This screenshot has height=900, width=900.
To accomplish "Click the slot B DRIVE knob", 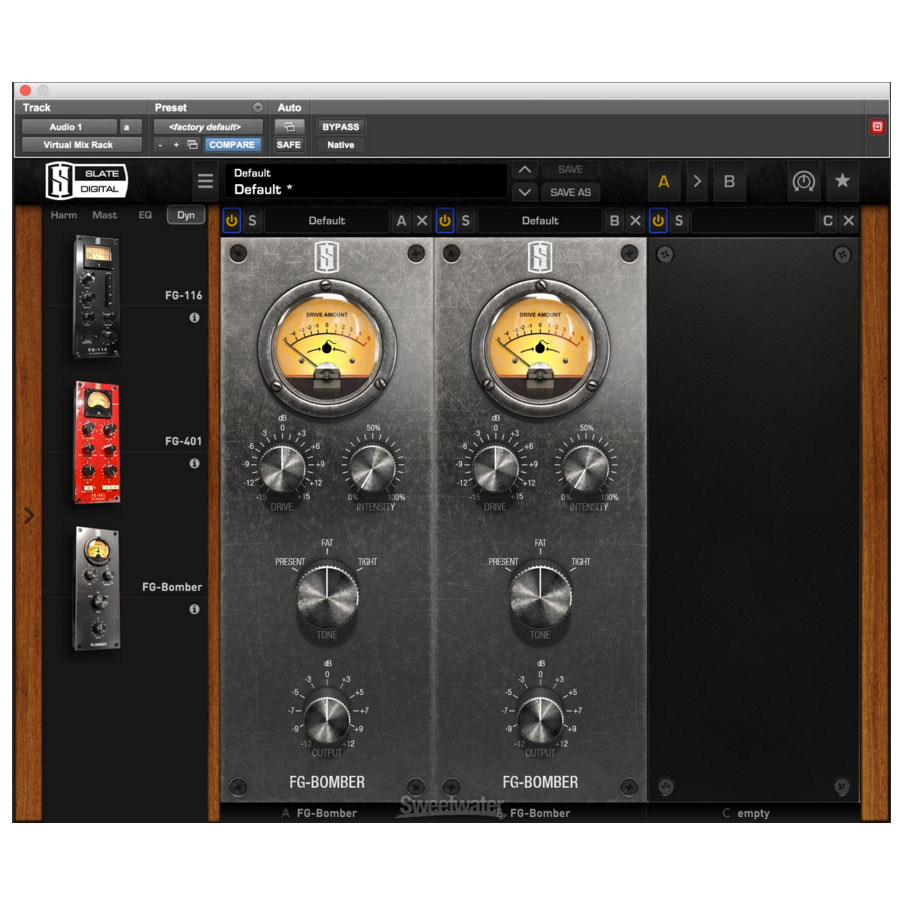I will (495, 469).
